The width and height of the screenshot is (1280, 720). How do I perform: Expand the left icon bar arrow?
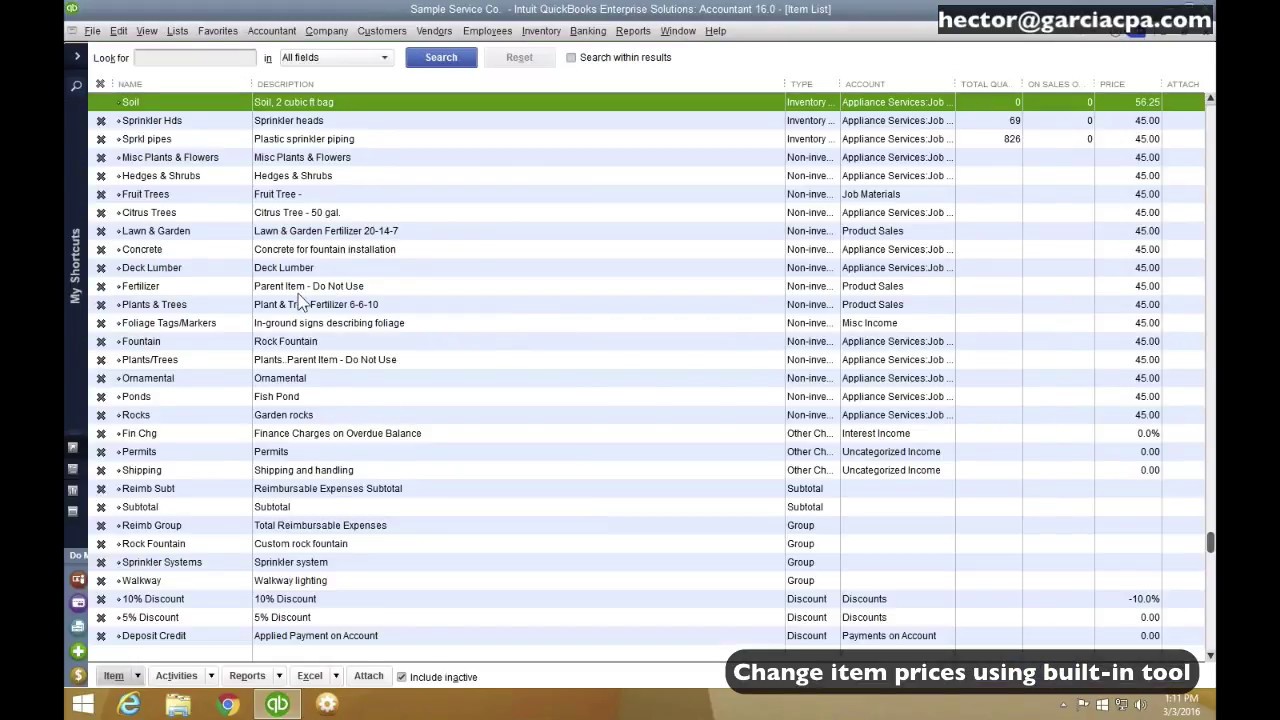point(77,57)
